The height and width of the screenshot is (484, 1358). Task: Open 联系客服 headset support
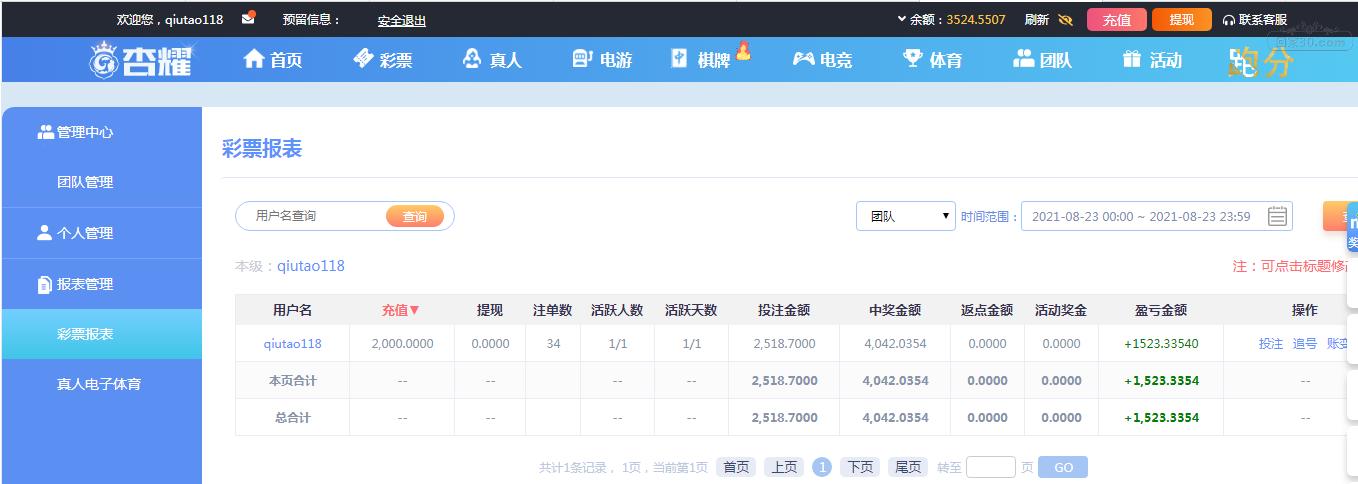click(1255, 19)
